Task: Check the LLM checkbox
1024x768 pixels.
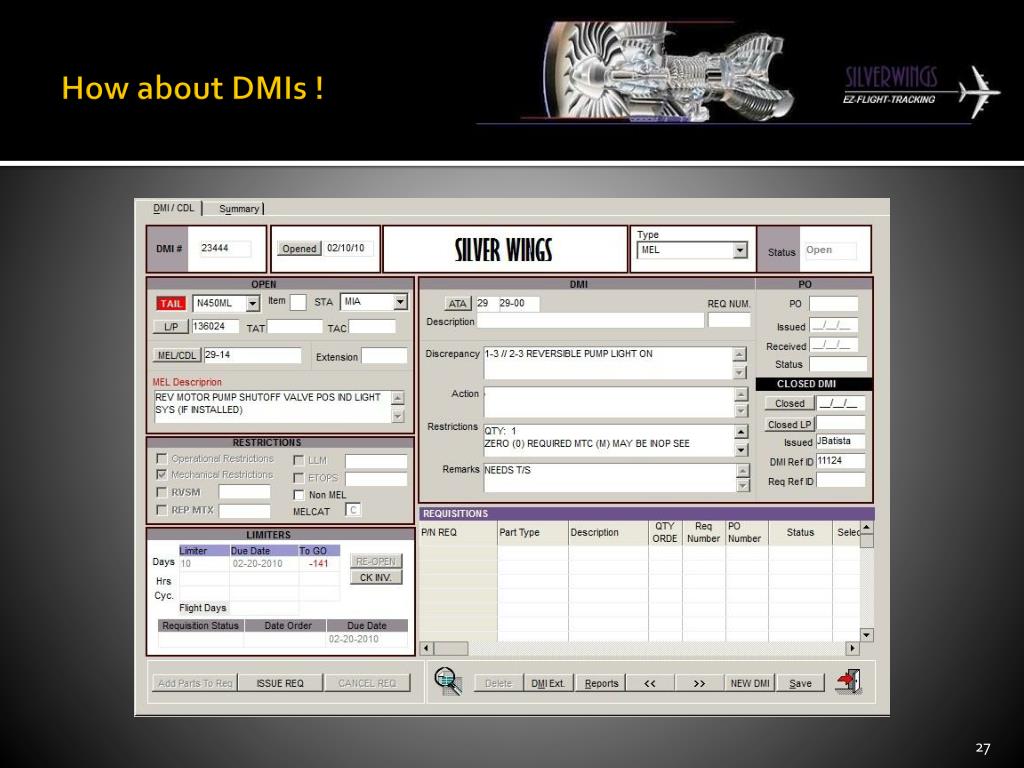Action: pyautogui.click(x=298, y=460)
